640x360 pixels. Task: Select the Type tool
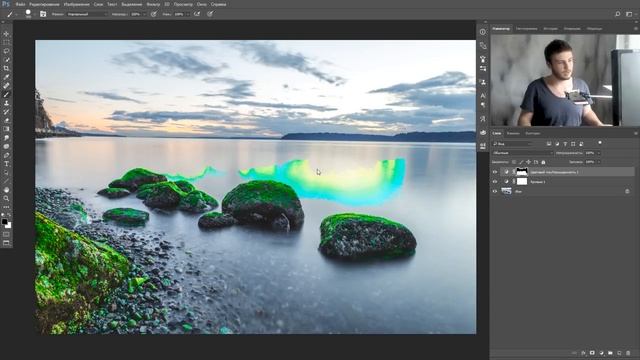click(x=6, y=164)
